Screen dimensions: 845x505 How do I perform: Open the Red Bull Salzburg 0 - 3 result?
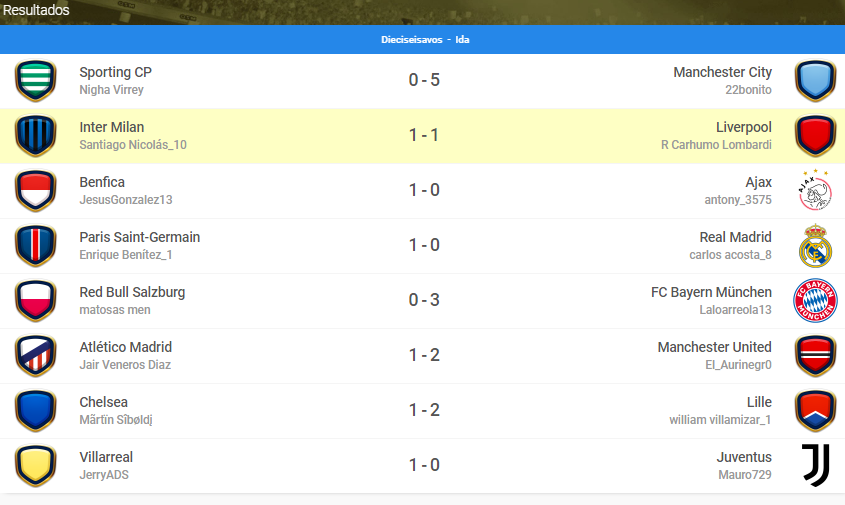[424, 300]
